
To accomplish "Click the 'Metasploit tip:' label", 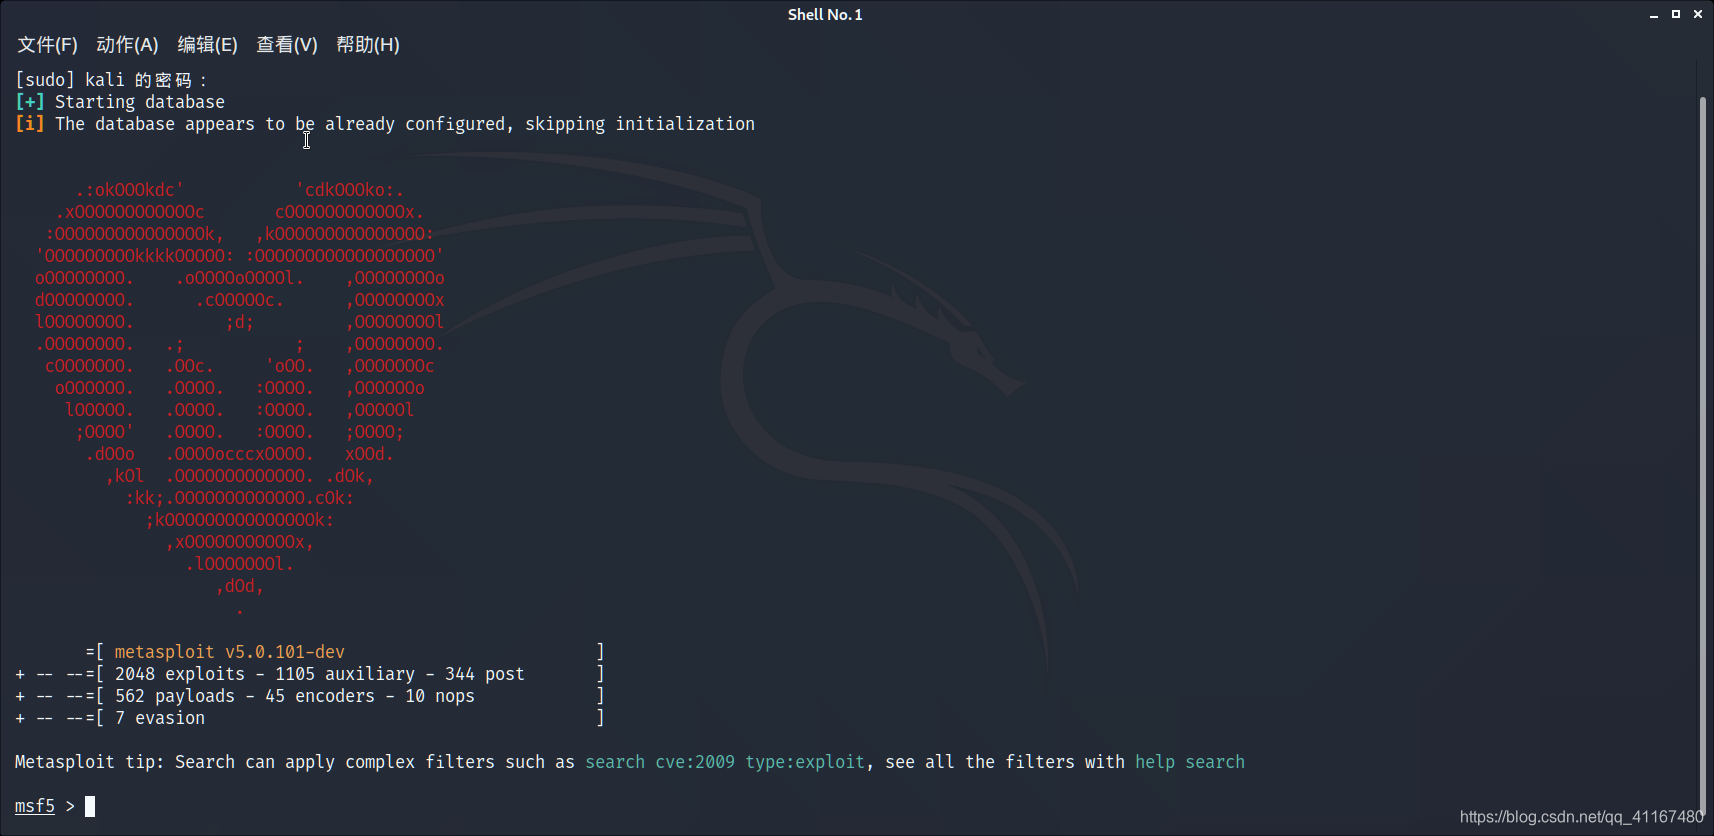I will tap(90, 762).
